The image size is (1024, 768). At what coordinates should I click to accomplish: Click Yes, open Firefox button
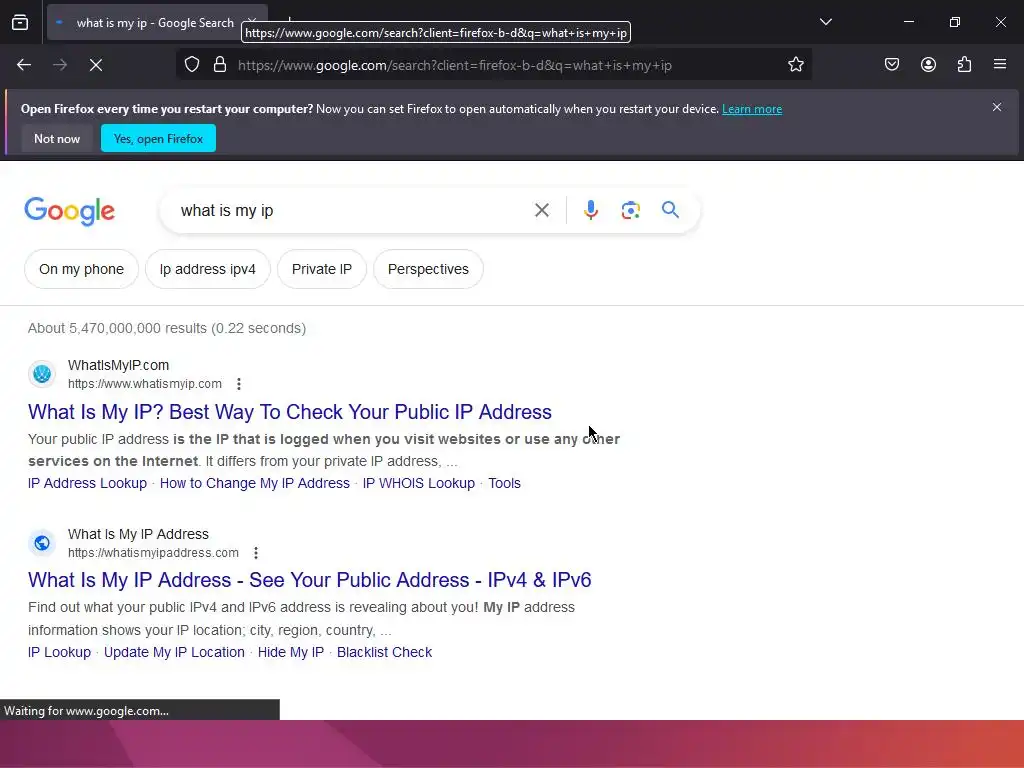(158, 138)
